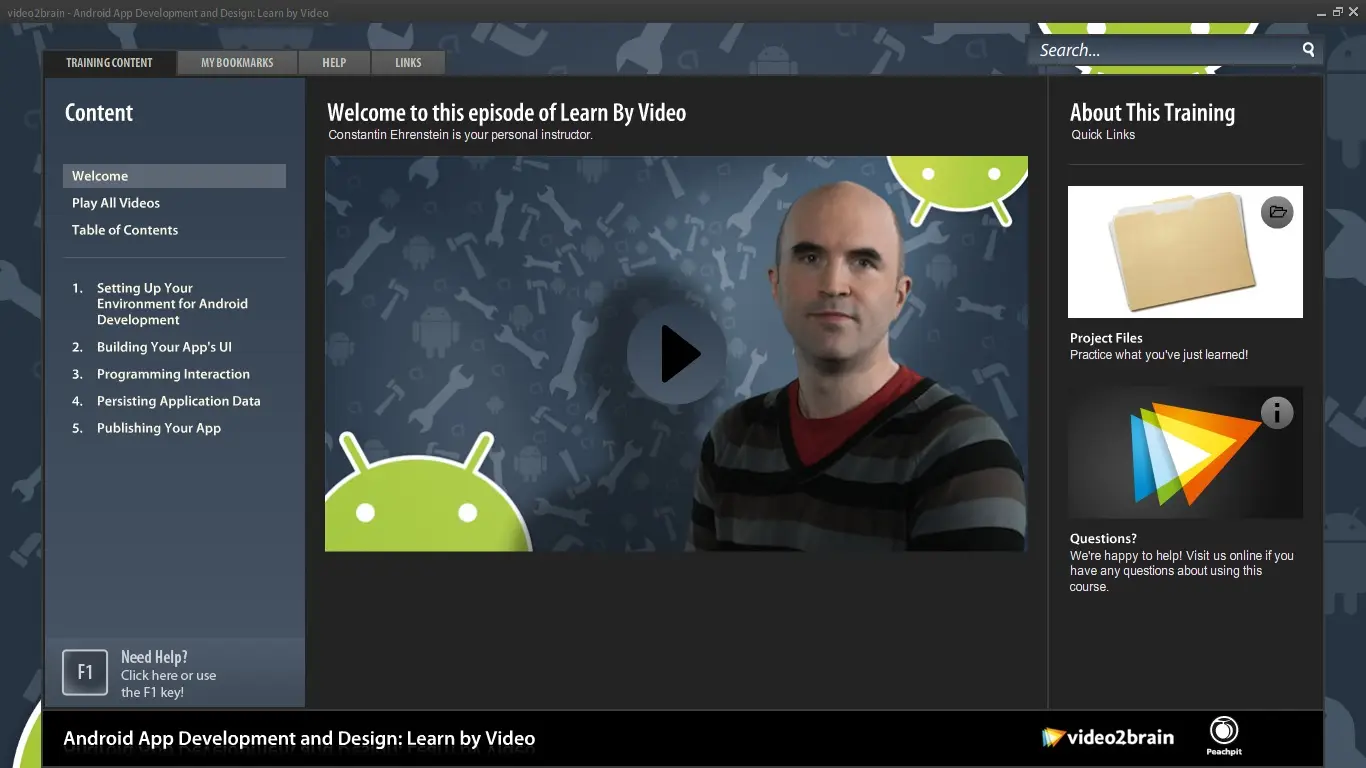Open the Questions thumbnail with colorful logo
This screenshot has width=1366, height=768.
click(x=1185, y=453)
